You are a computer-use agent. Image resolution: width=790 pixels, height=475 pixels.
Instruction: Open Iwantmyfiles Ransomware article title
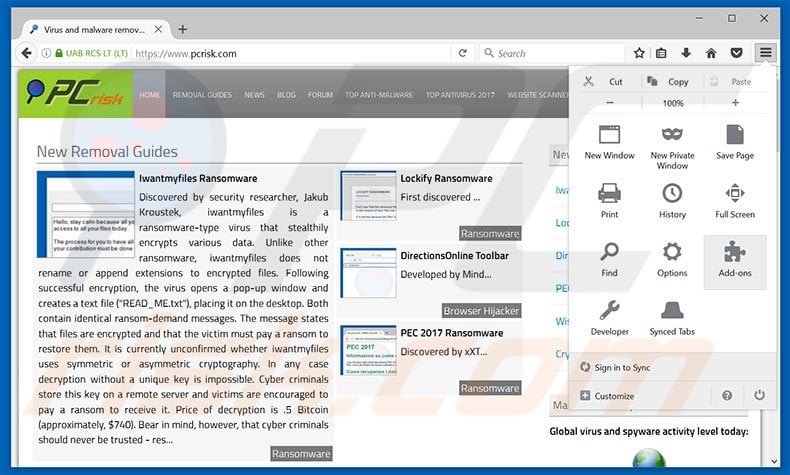(x=198, y=178)
